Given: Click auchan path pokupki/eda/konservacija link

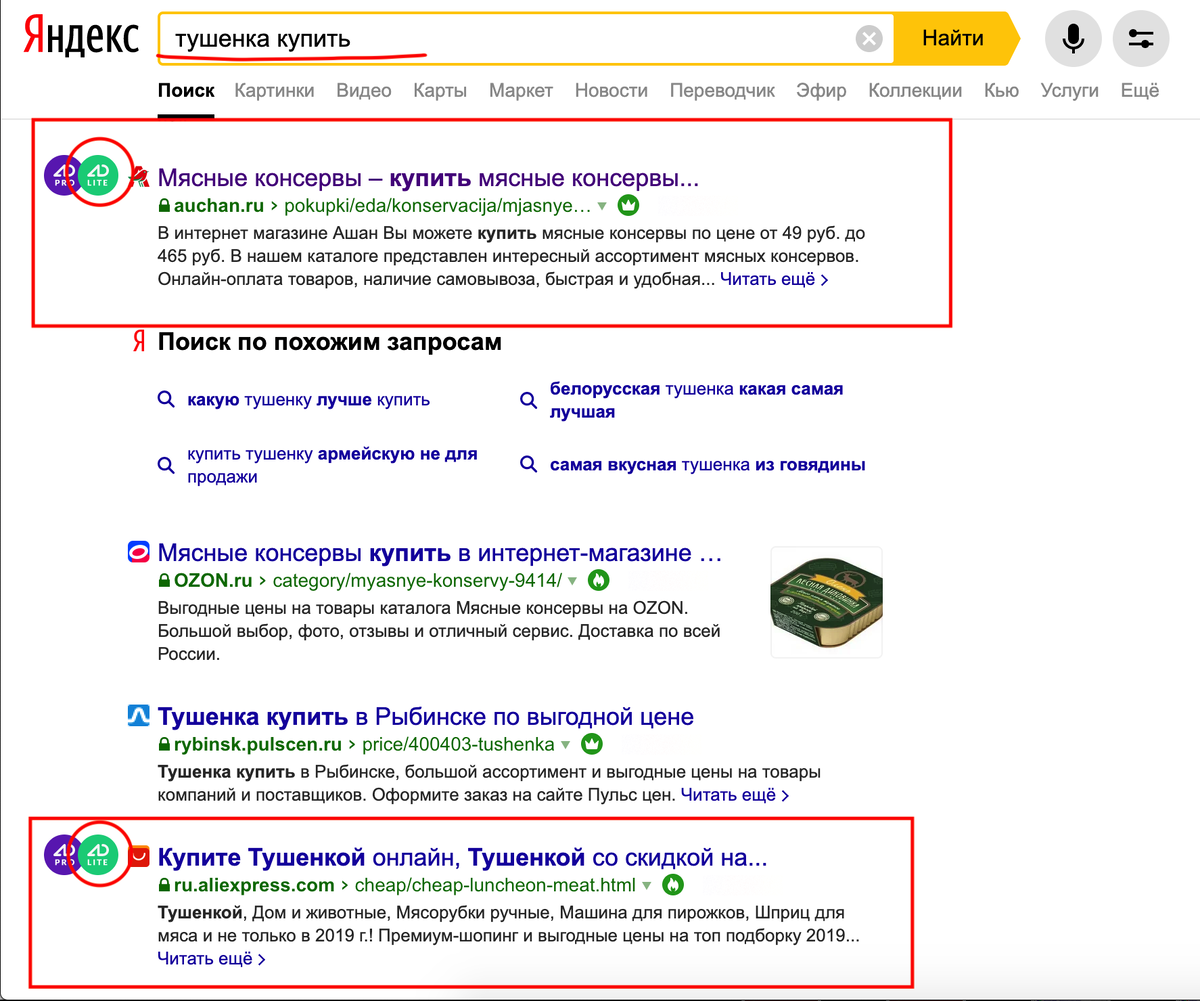Looking at the screenshot, I should pos(437,207).
